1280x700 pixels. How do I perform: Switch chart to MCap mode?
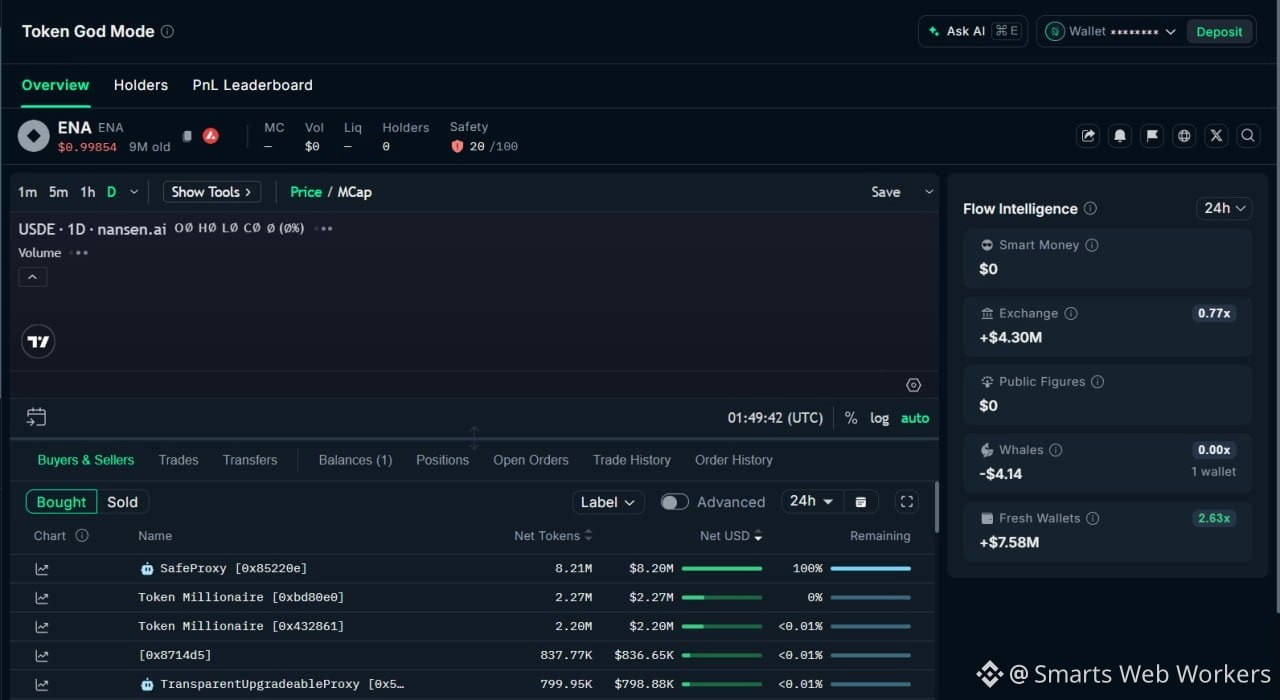354,192
